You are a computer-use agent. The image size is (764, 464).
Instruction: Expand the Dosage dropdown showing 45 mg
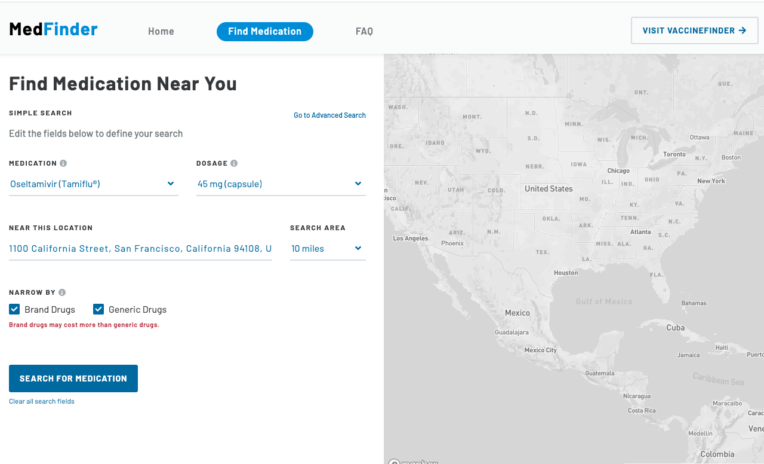280,184
